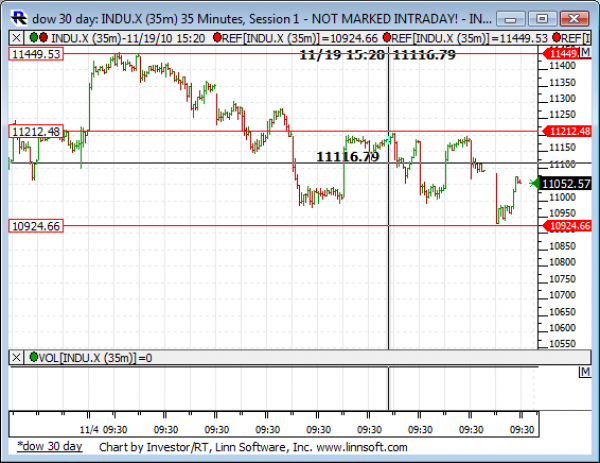Click the red 11212.48 tag on price scale
The width and height of the screenshot is (600, 463).
pyautogui.click(x=567, y=131)
